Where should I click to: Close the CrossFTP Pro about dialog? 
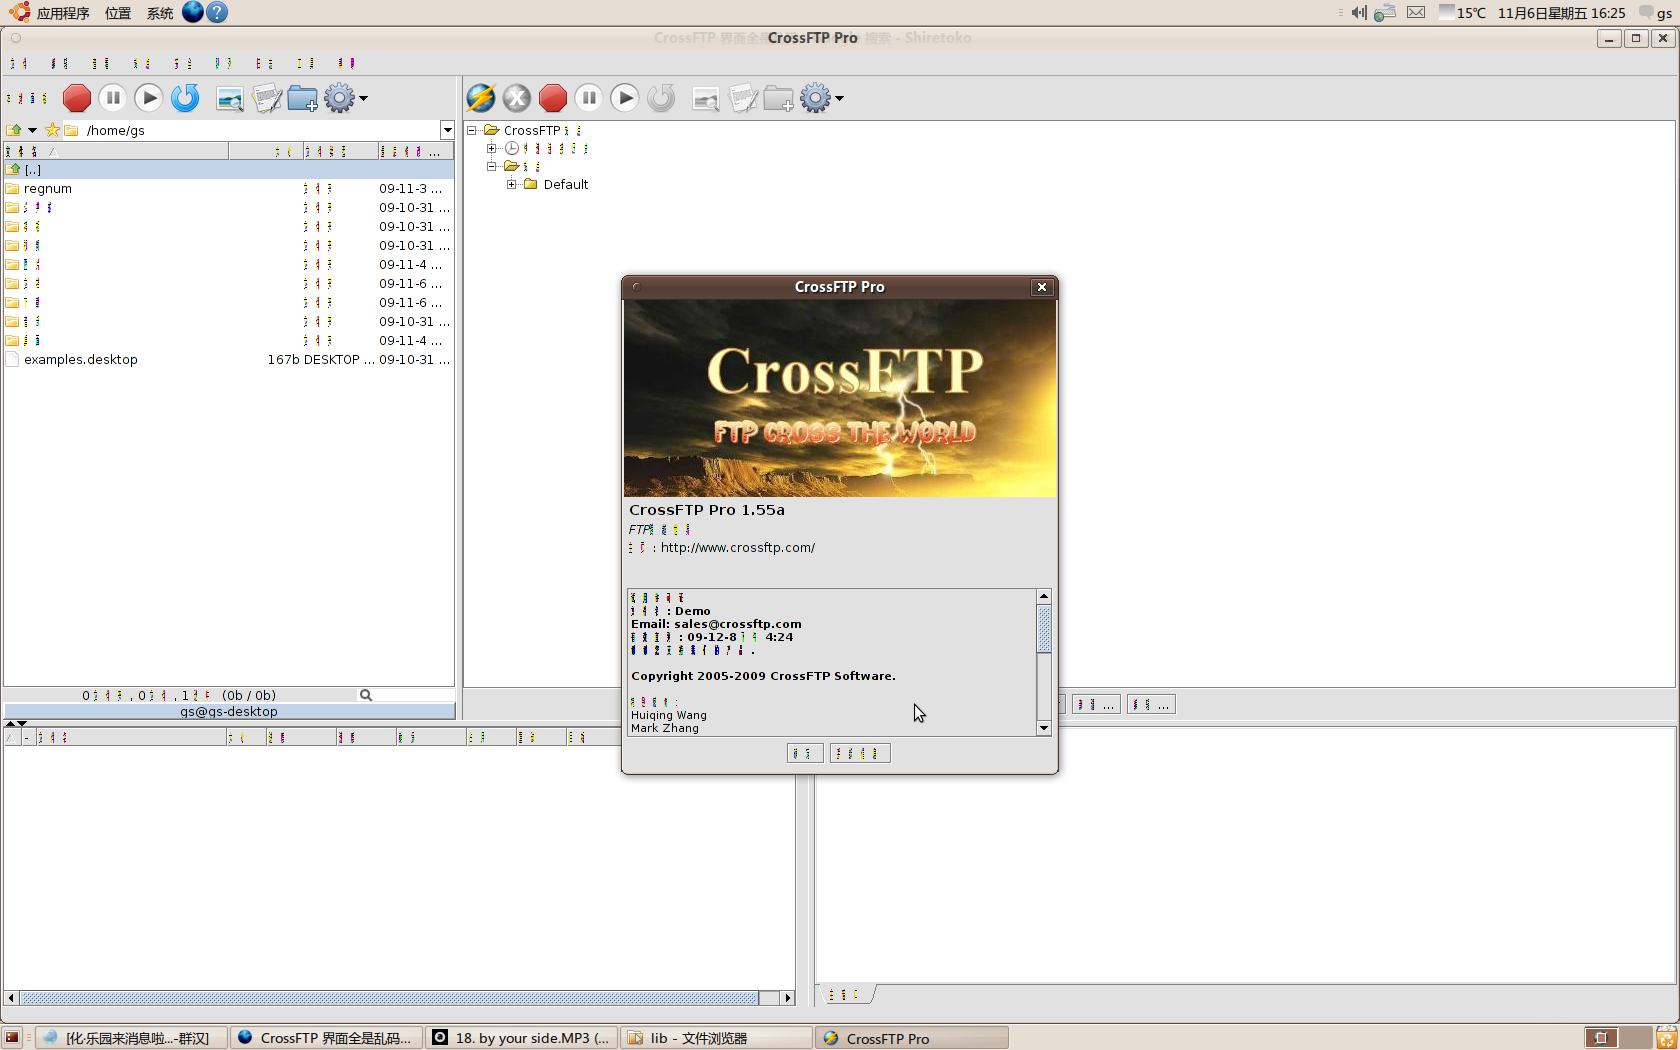pos(1042,287)
